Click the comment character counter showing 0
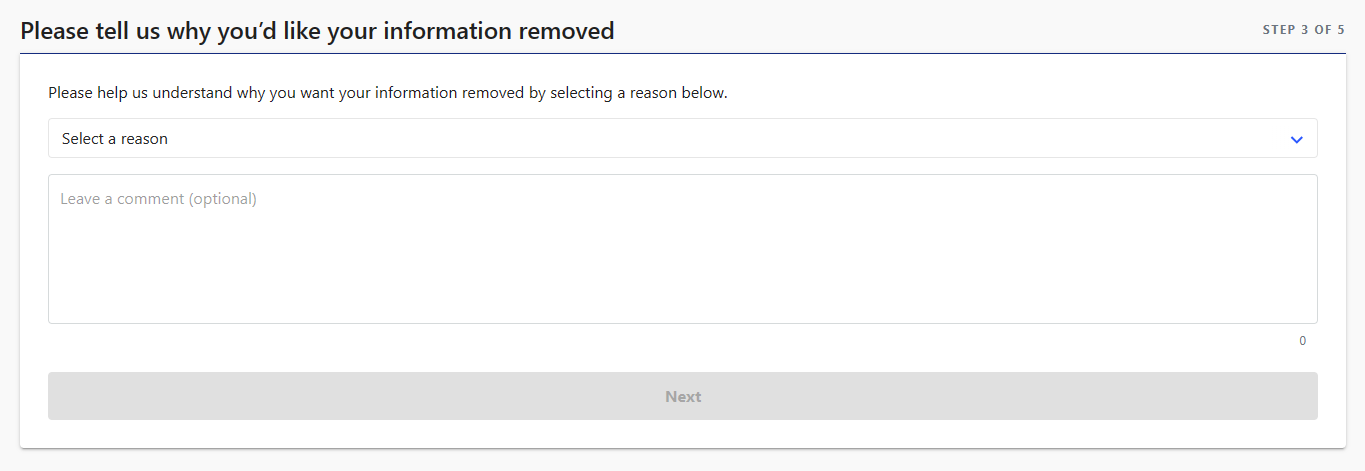 [1302, 341]
